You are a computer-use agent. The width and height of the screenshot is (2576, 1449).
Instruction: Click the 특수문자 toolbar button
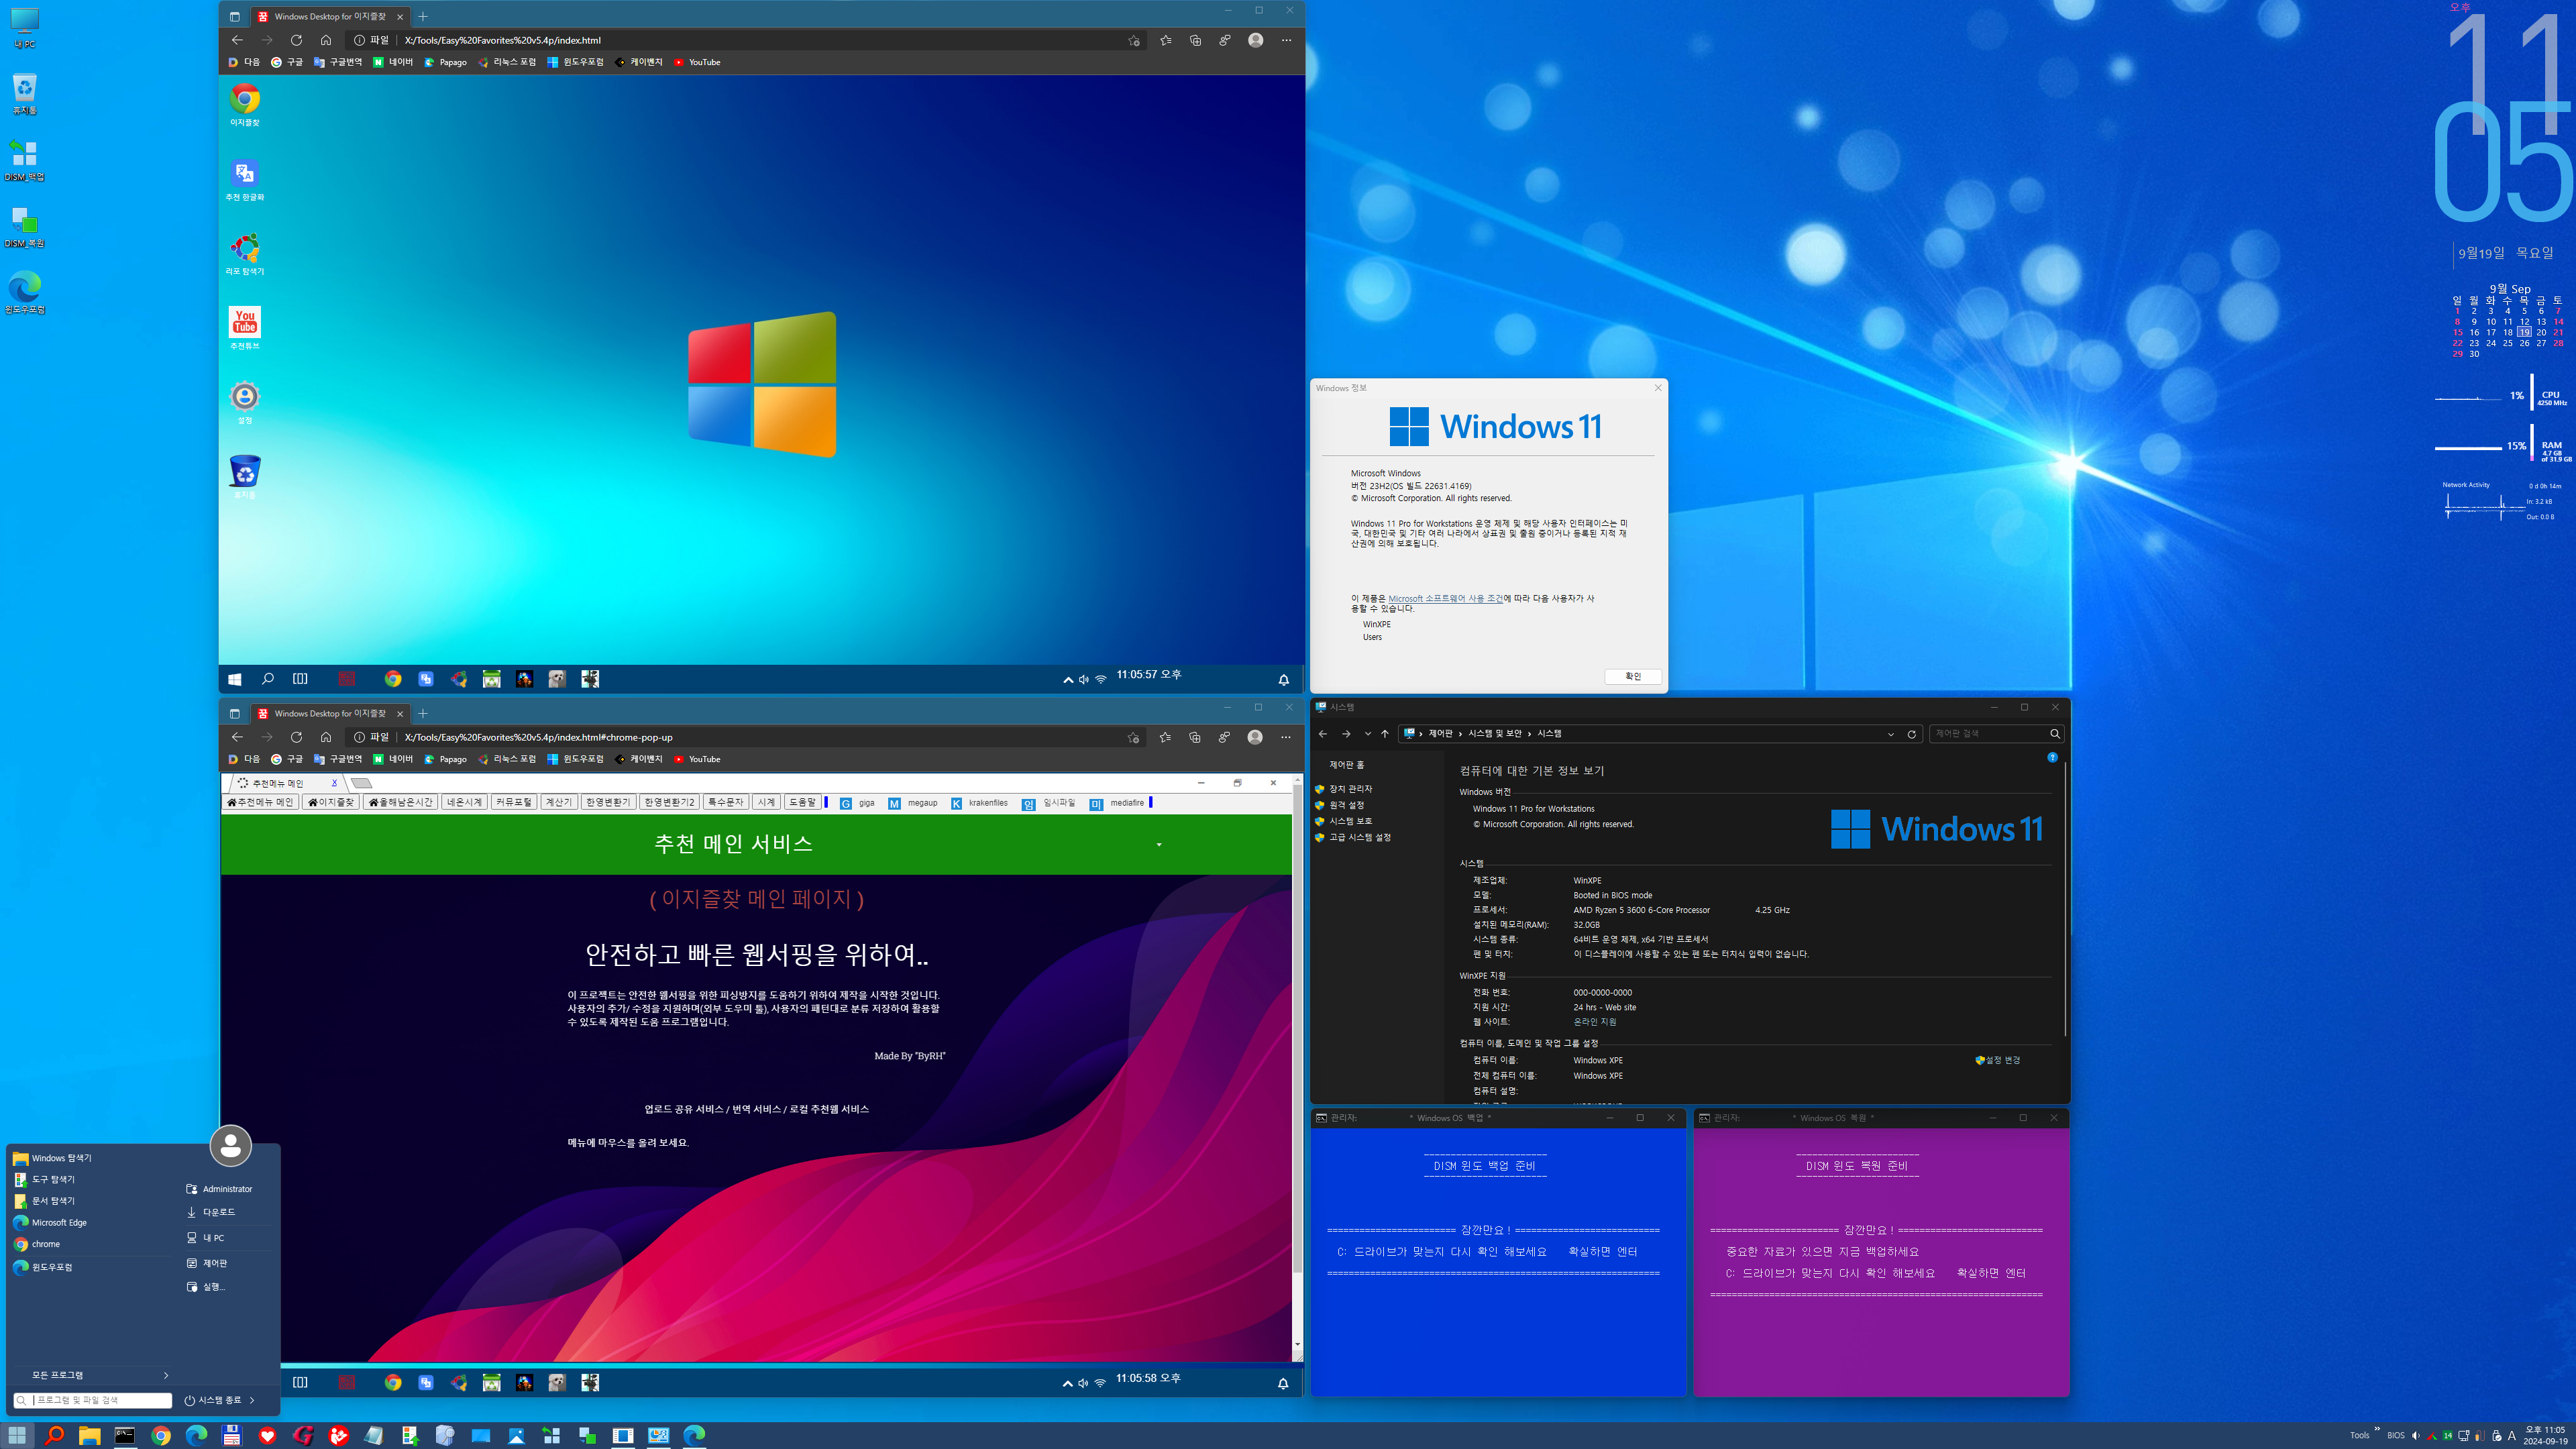[725, 802]
